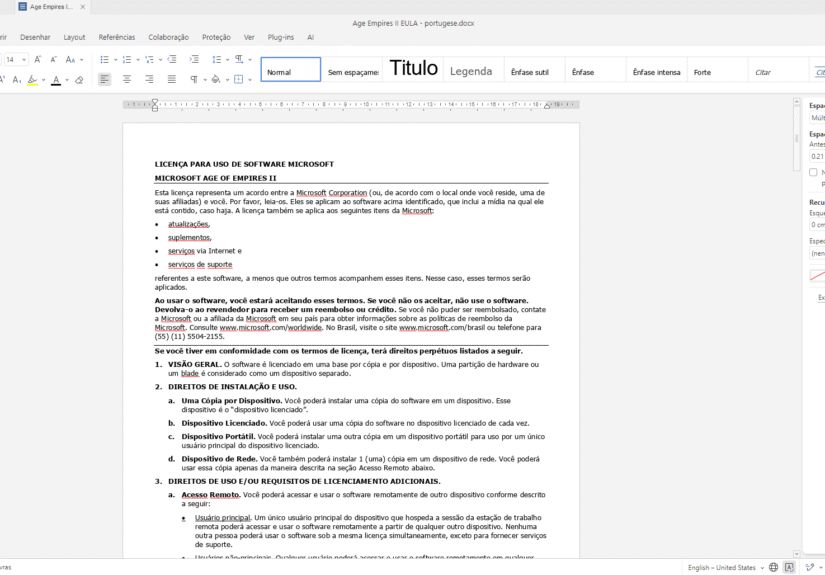Screen dimensions: 825x575
Task: Tick the paragraph spacing checkbox in sidebar
Action: coord(813,172)
